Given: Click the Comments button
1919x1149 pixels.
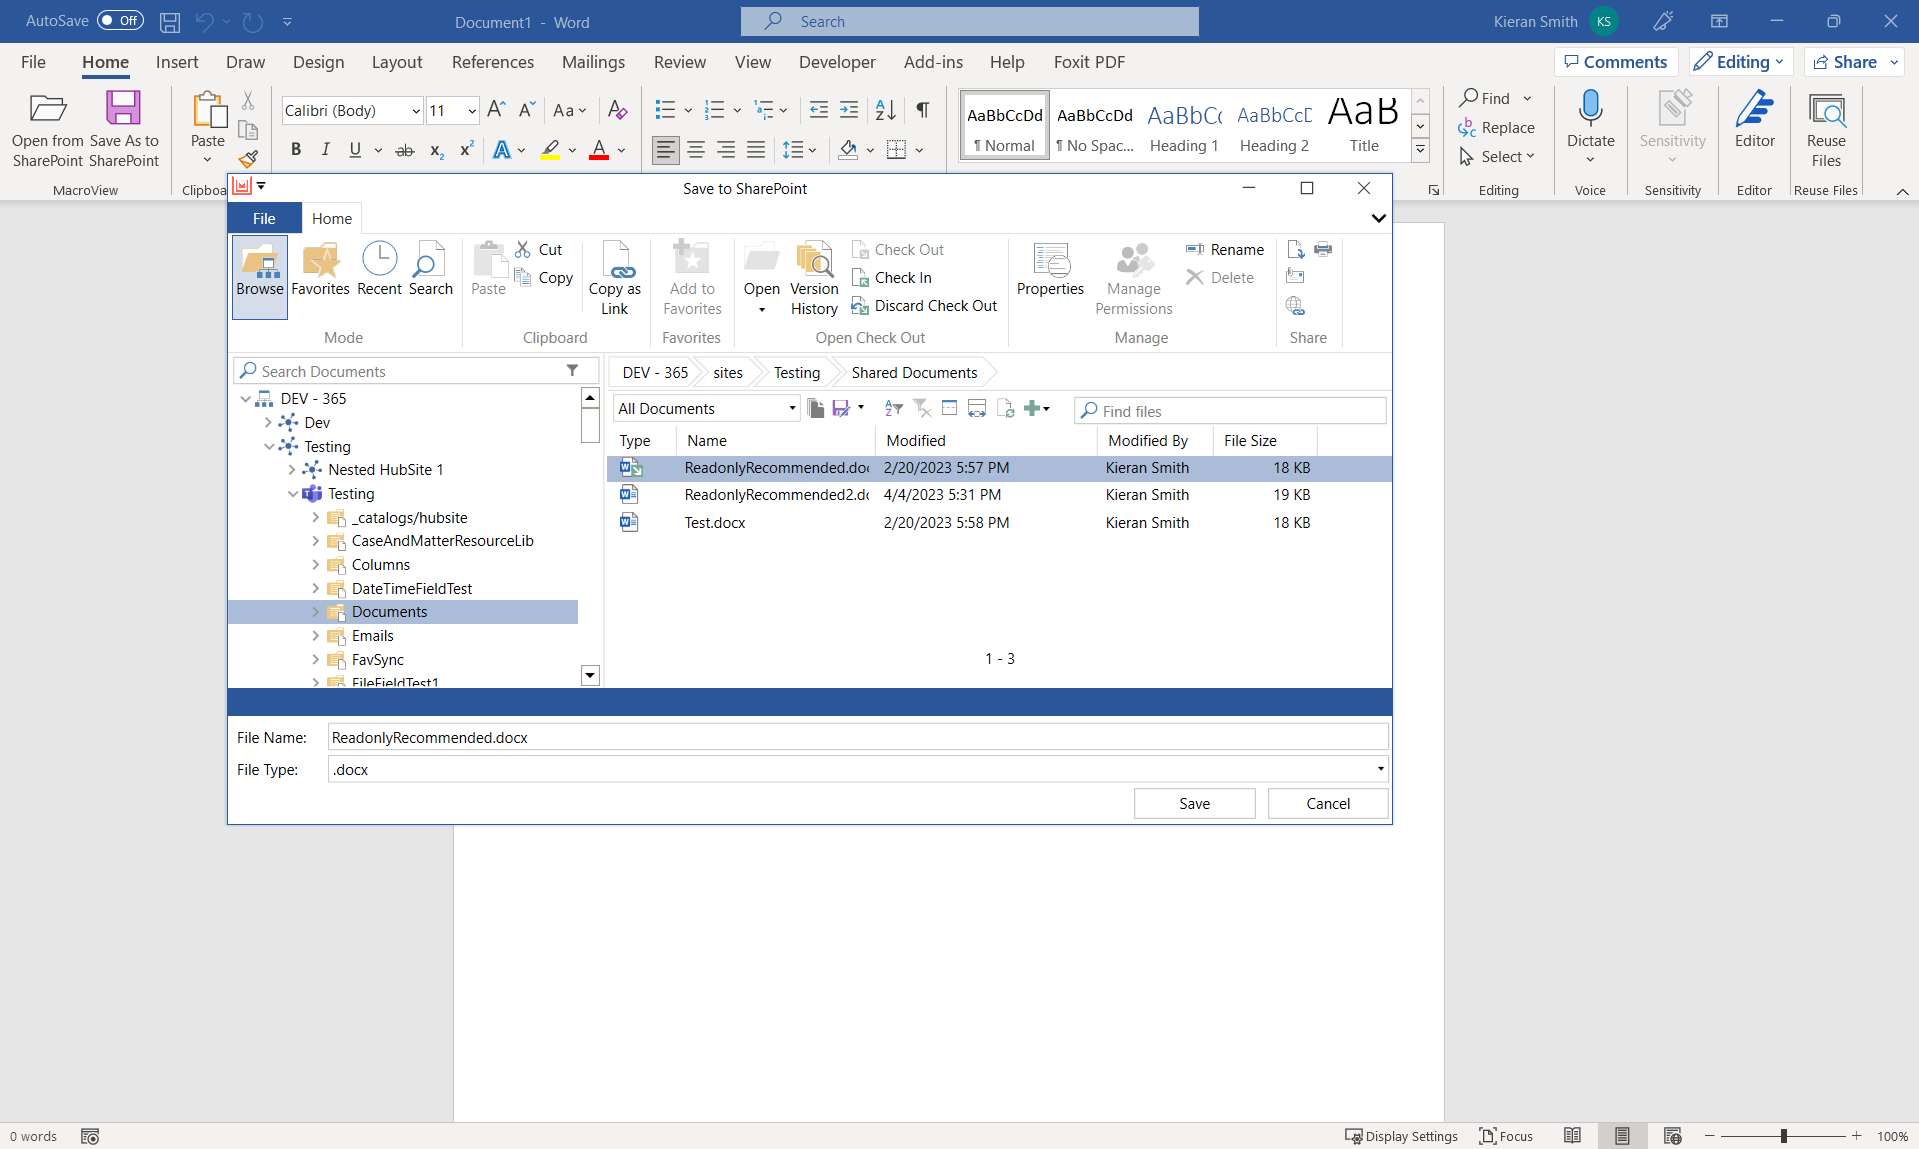Looking at the screenshot, I should [x=1616, y=62].
